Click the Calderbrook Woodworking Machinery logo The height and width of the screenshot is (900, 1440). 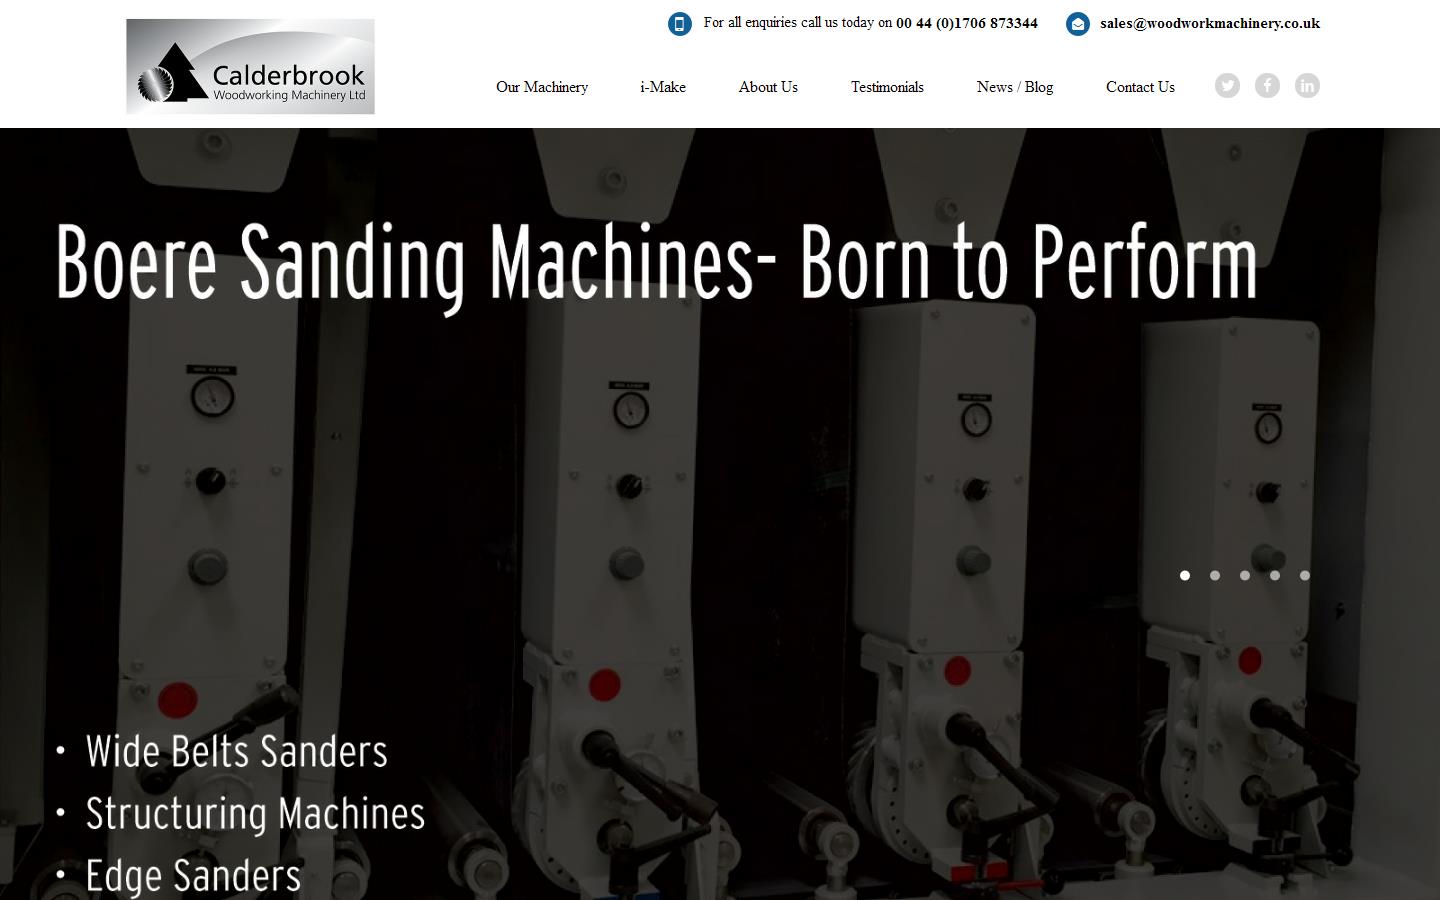pyautogui.click(x=250, y=65)
